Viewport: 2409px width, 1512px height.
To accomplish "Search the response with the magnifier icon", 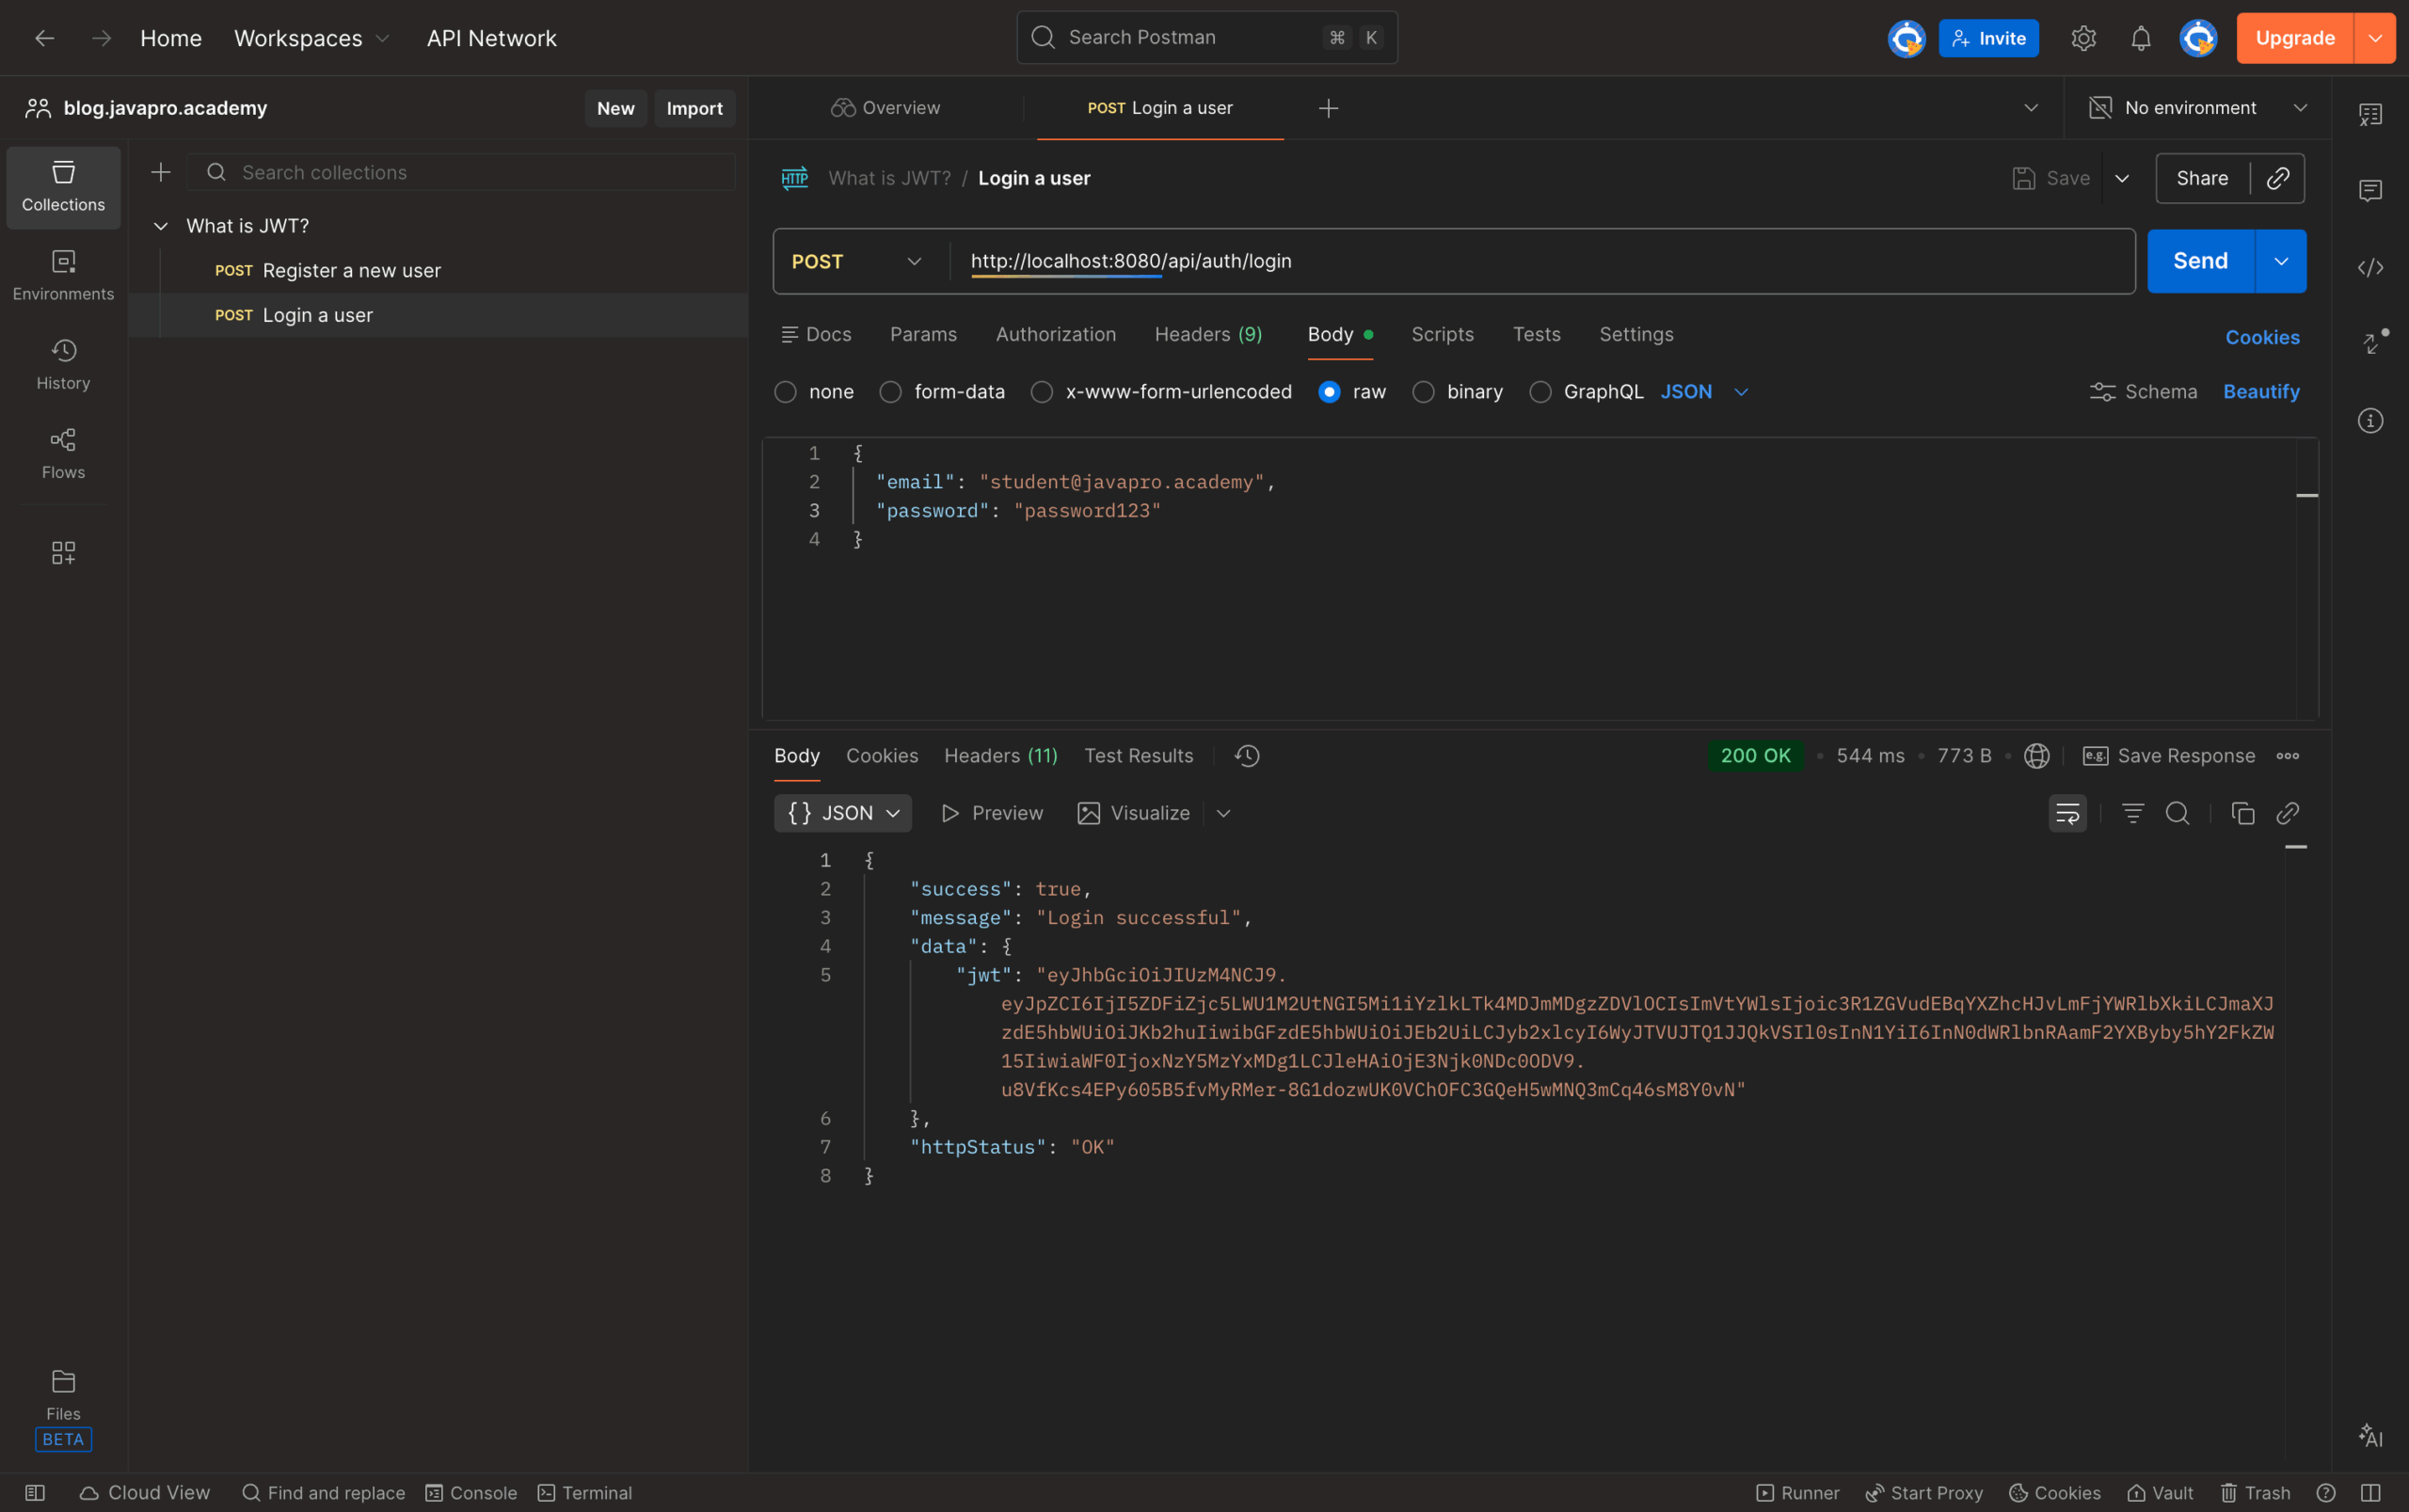I will pos(2177,813).
